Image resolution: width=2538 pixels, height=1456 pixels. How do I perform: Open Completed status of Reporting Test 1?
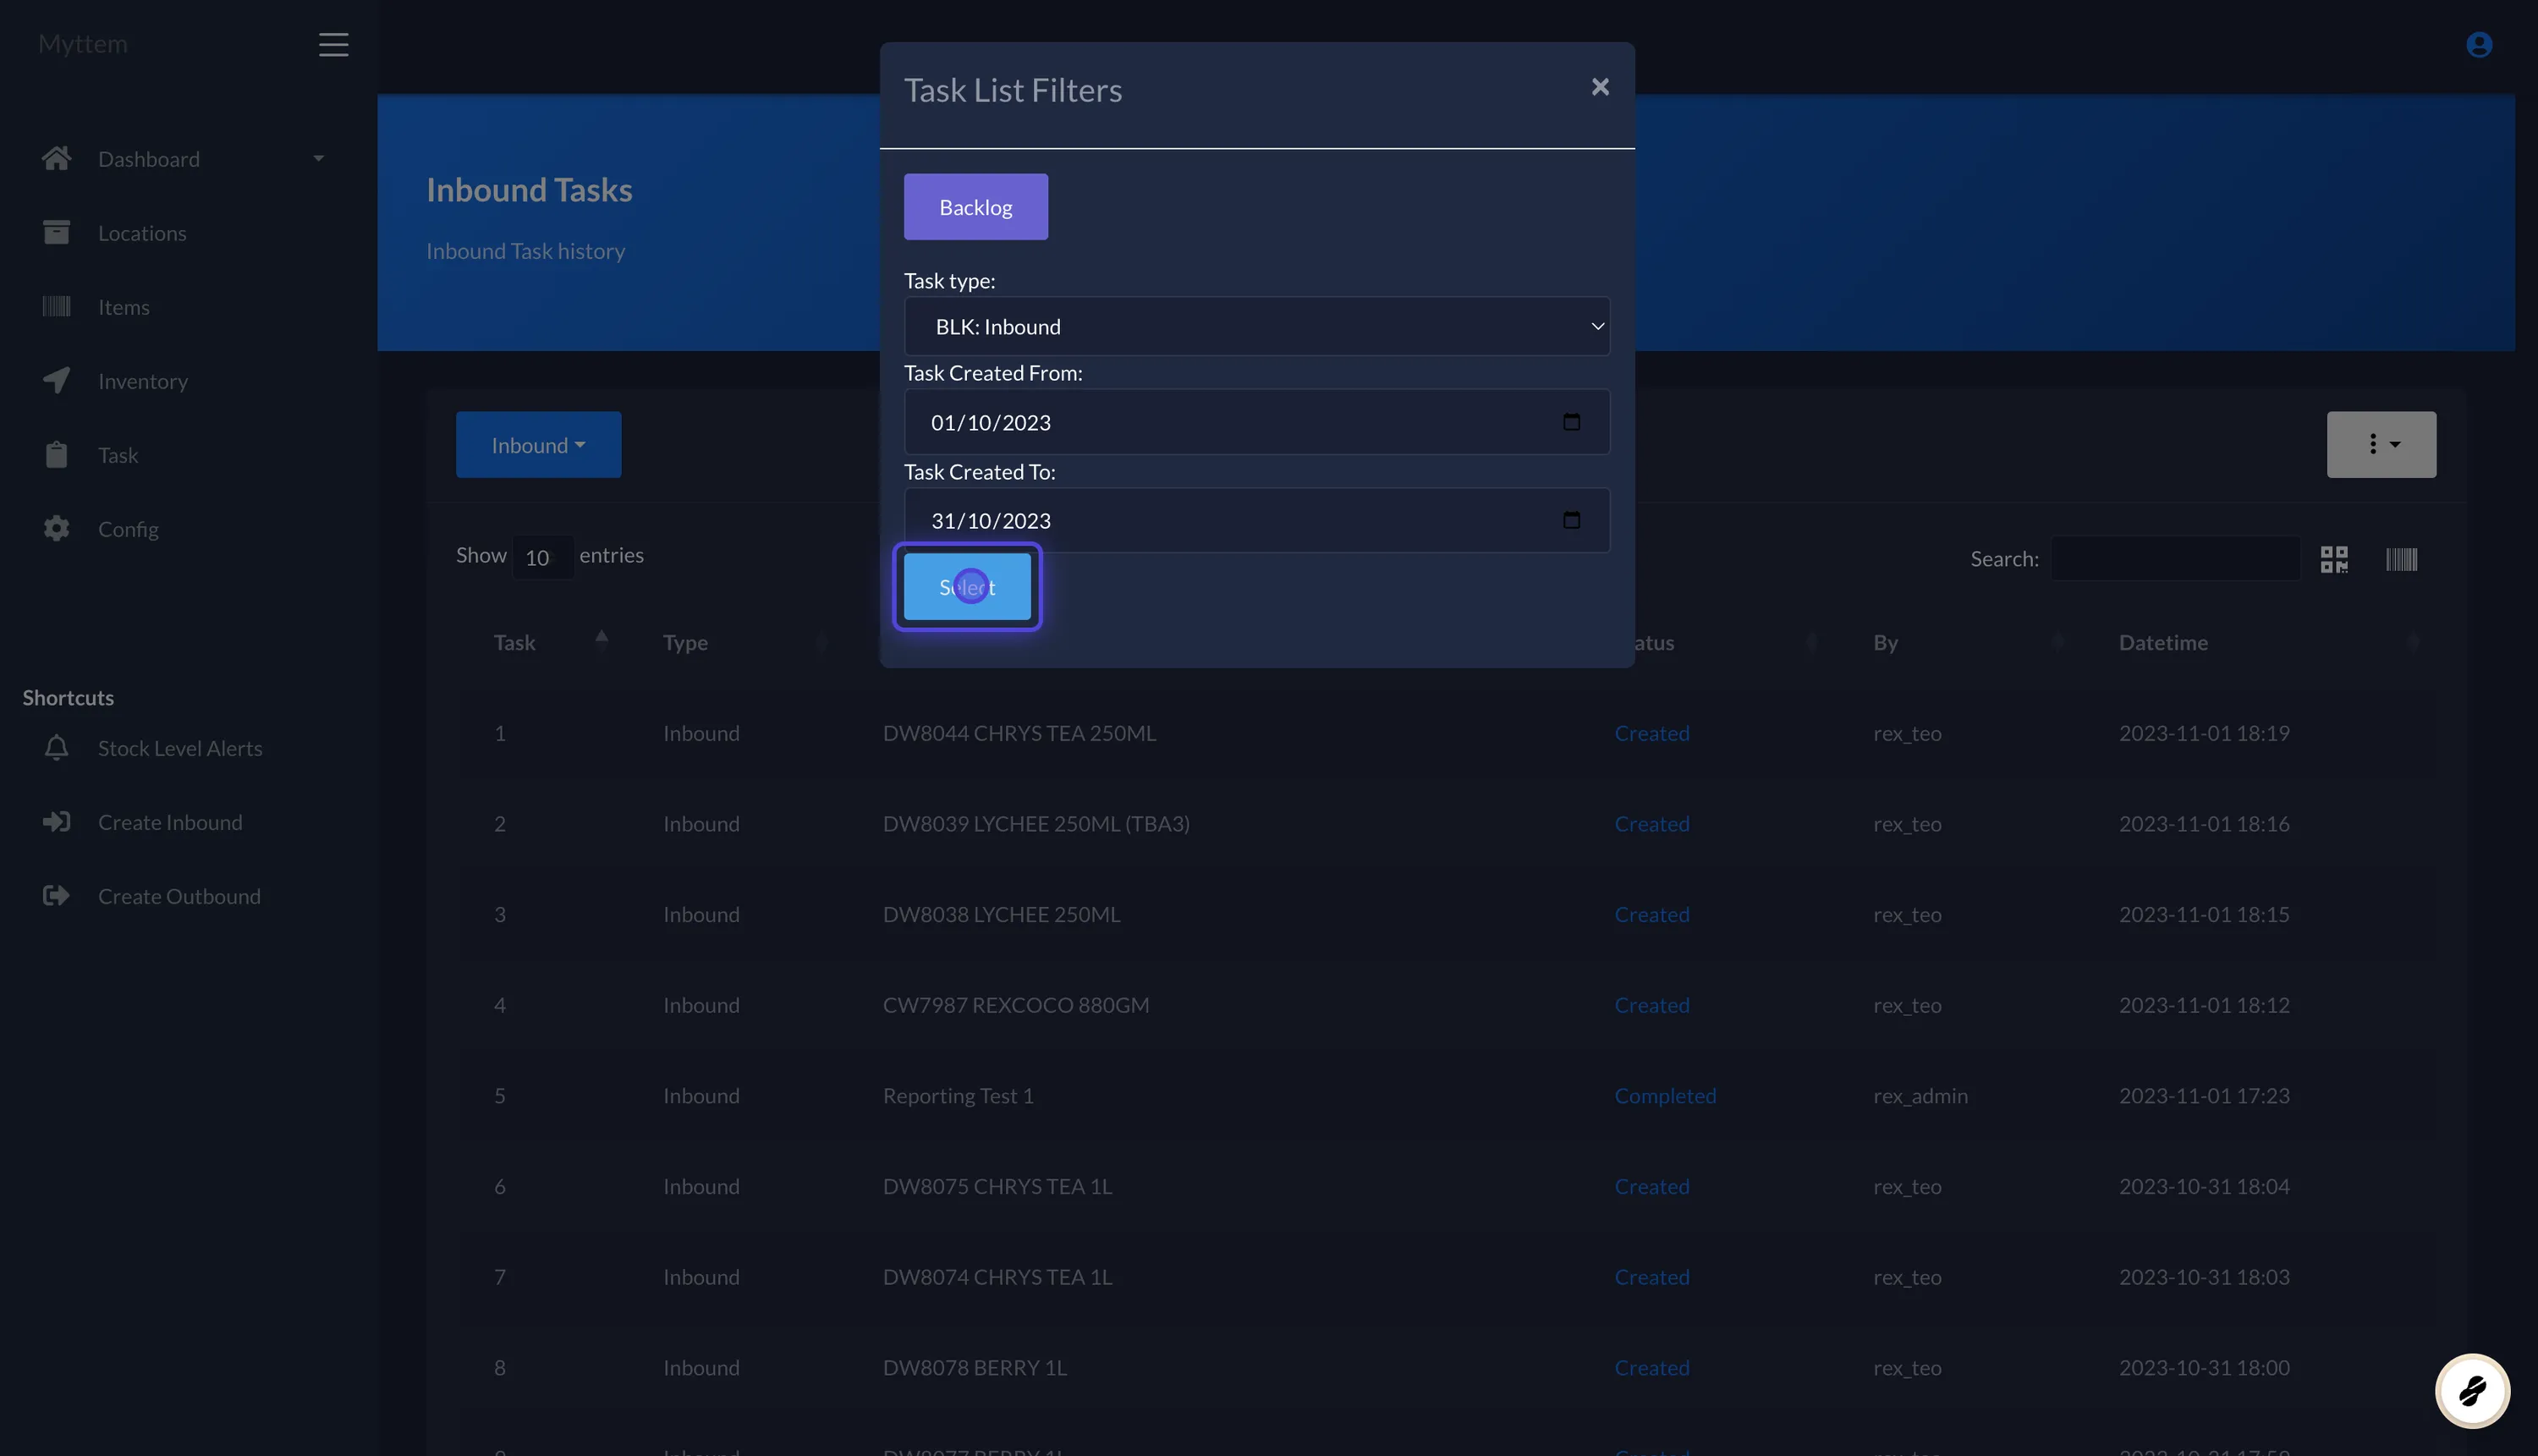pyautogui.click(x=1664, y=1095)
